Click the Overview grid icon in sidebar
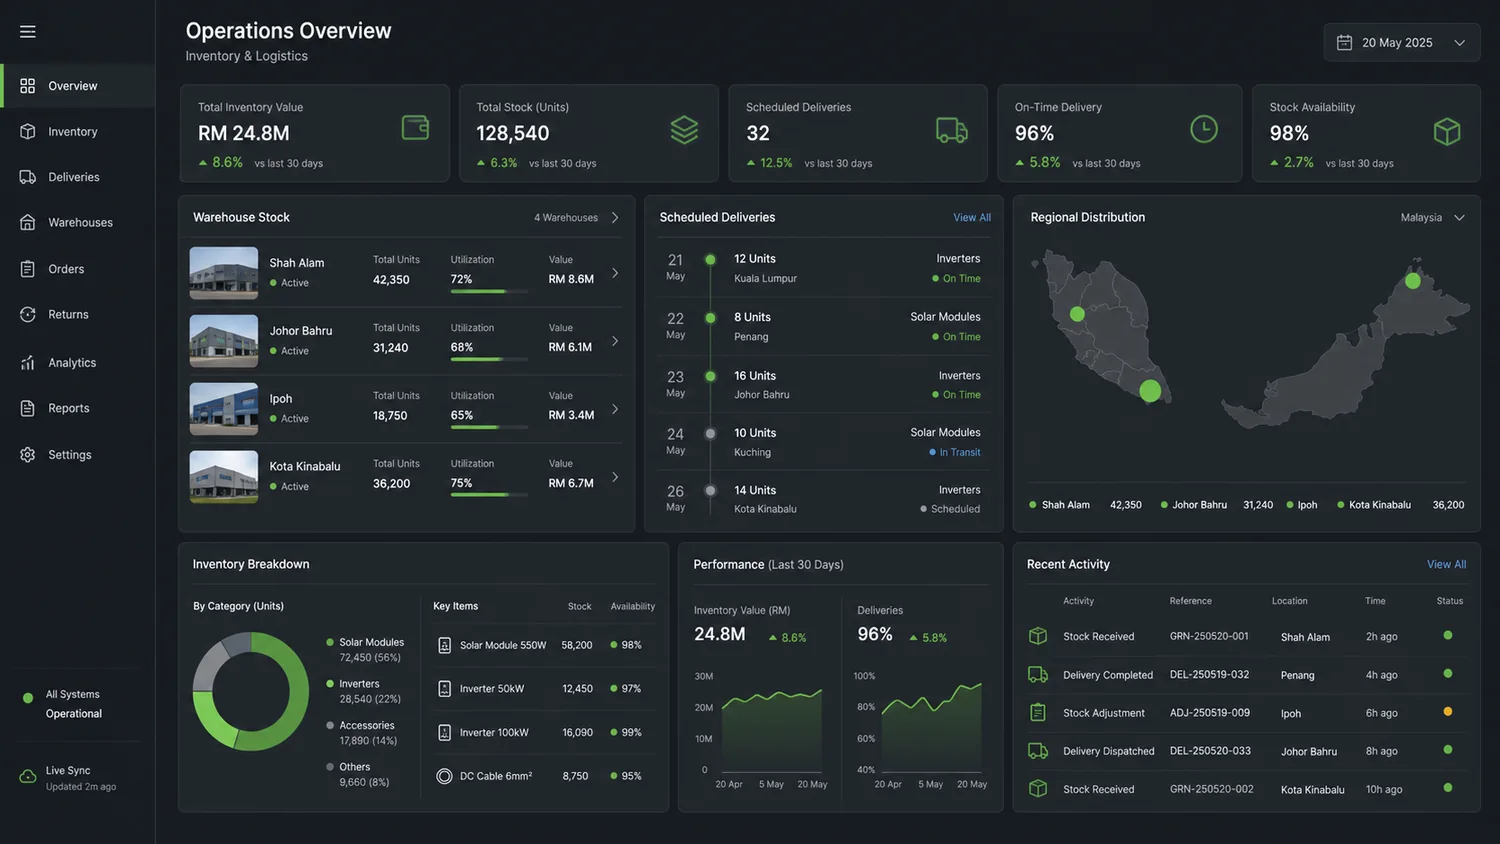 (28, 86)
